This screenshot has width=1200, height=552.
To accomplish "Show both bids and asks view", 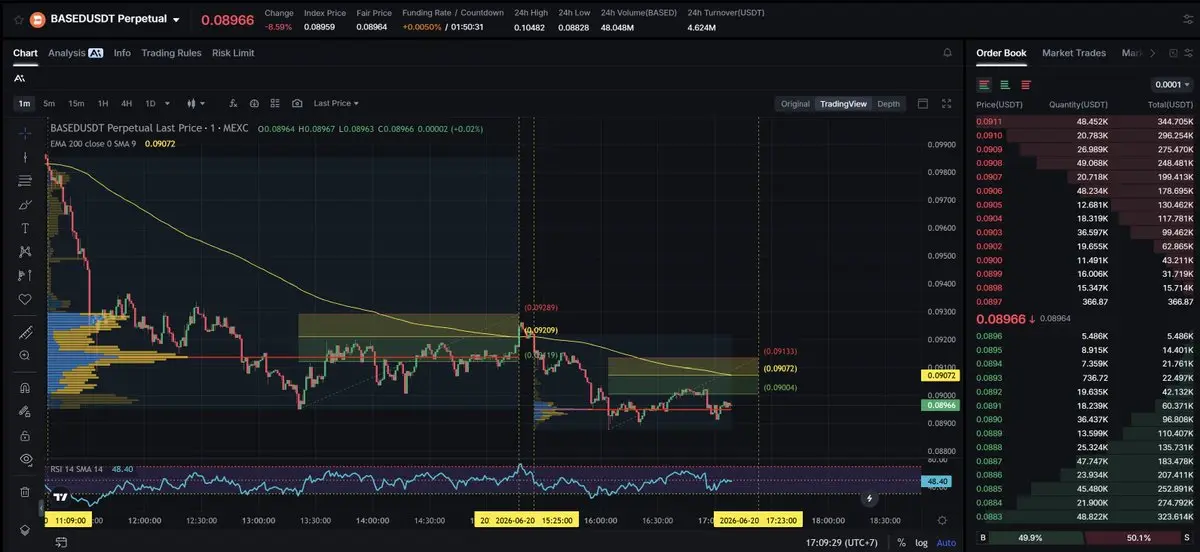I will tap(984, 85).
